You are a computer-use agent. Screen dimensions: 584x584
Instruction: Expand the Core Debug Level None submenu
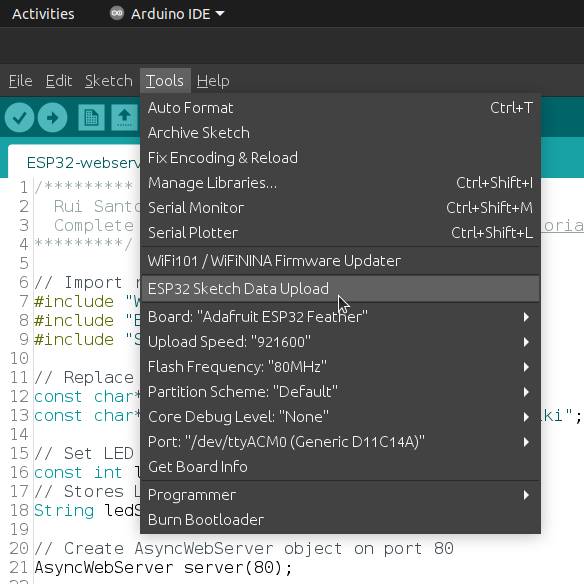point(340,417)
